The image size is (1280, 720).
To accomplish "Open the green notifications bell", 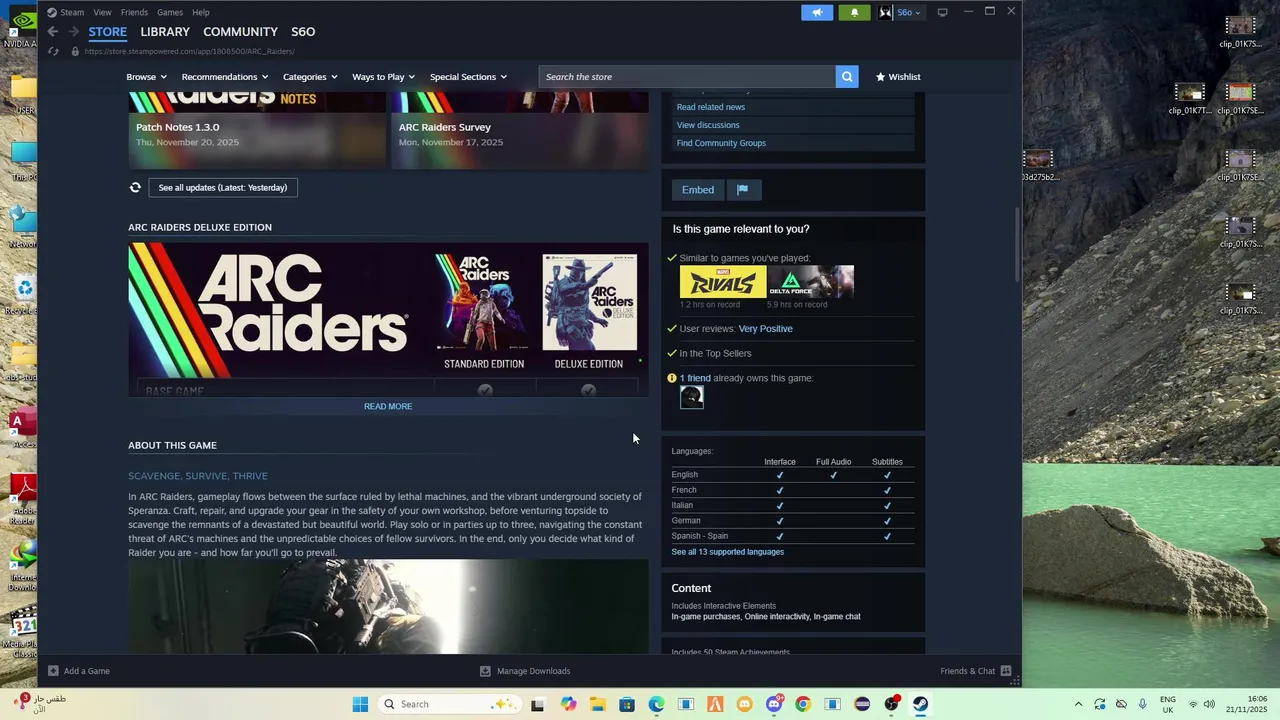I will point(854,12).
